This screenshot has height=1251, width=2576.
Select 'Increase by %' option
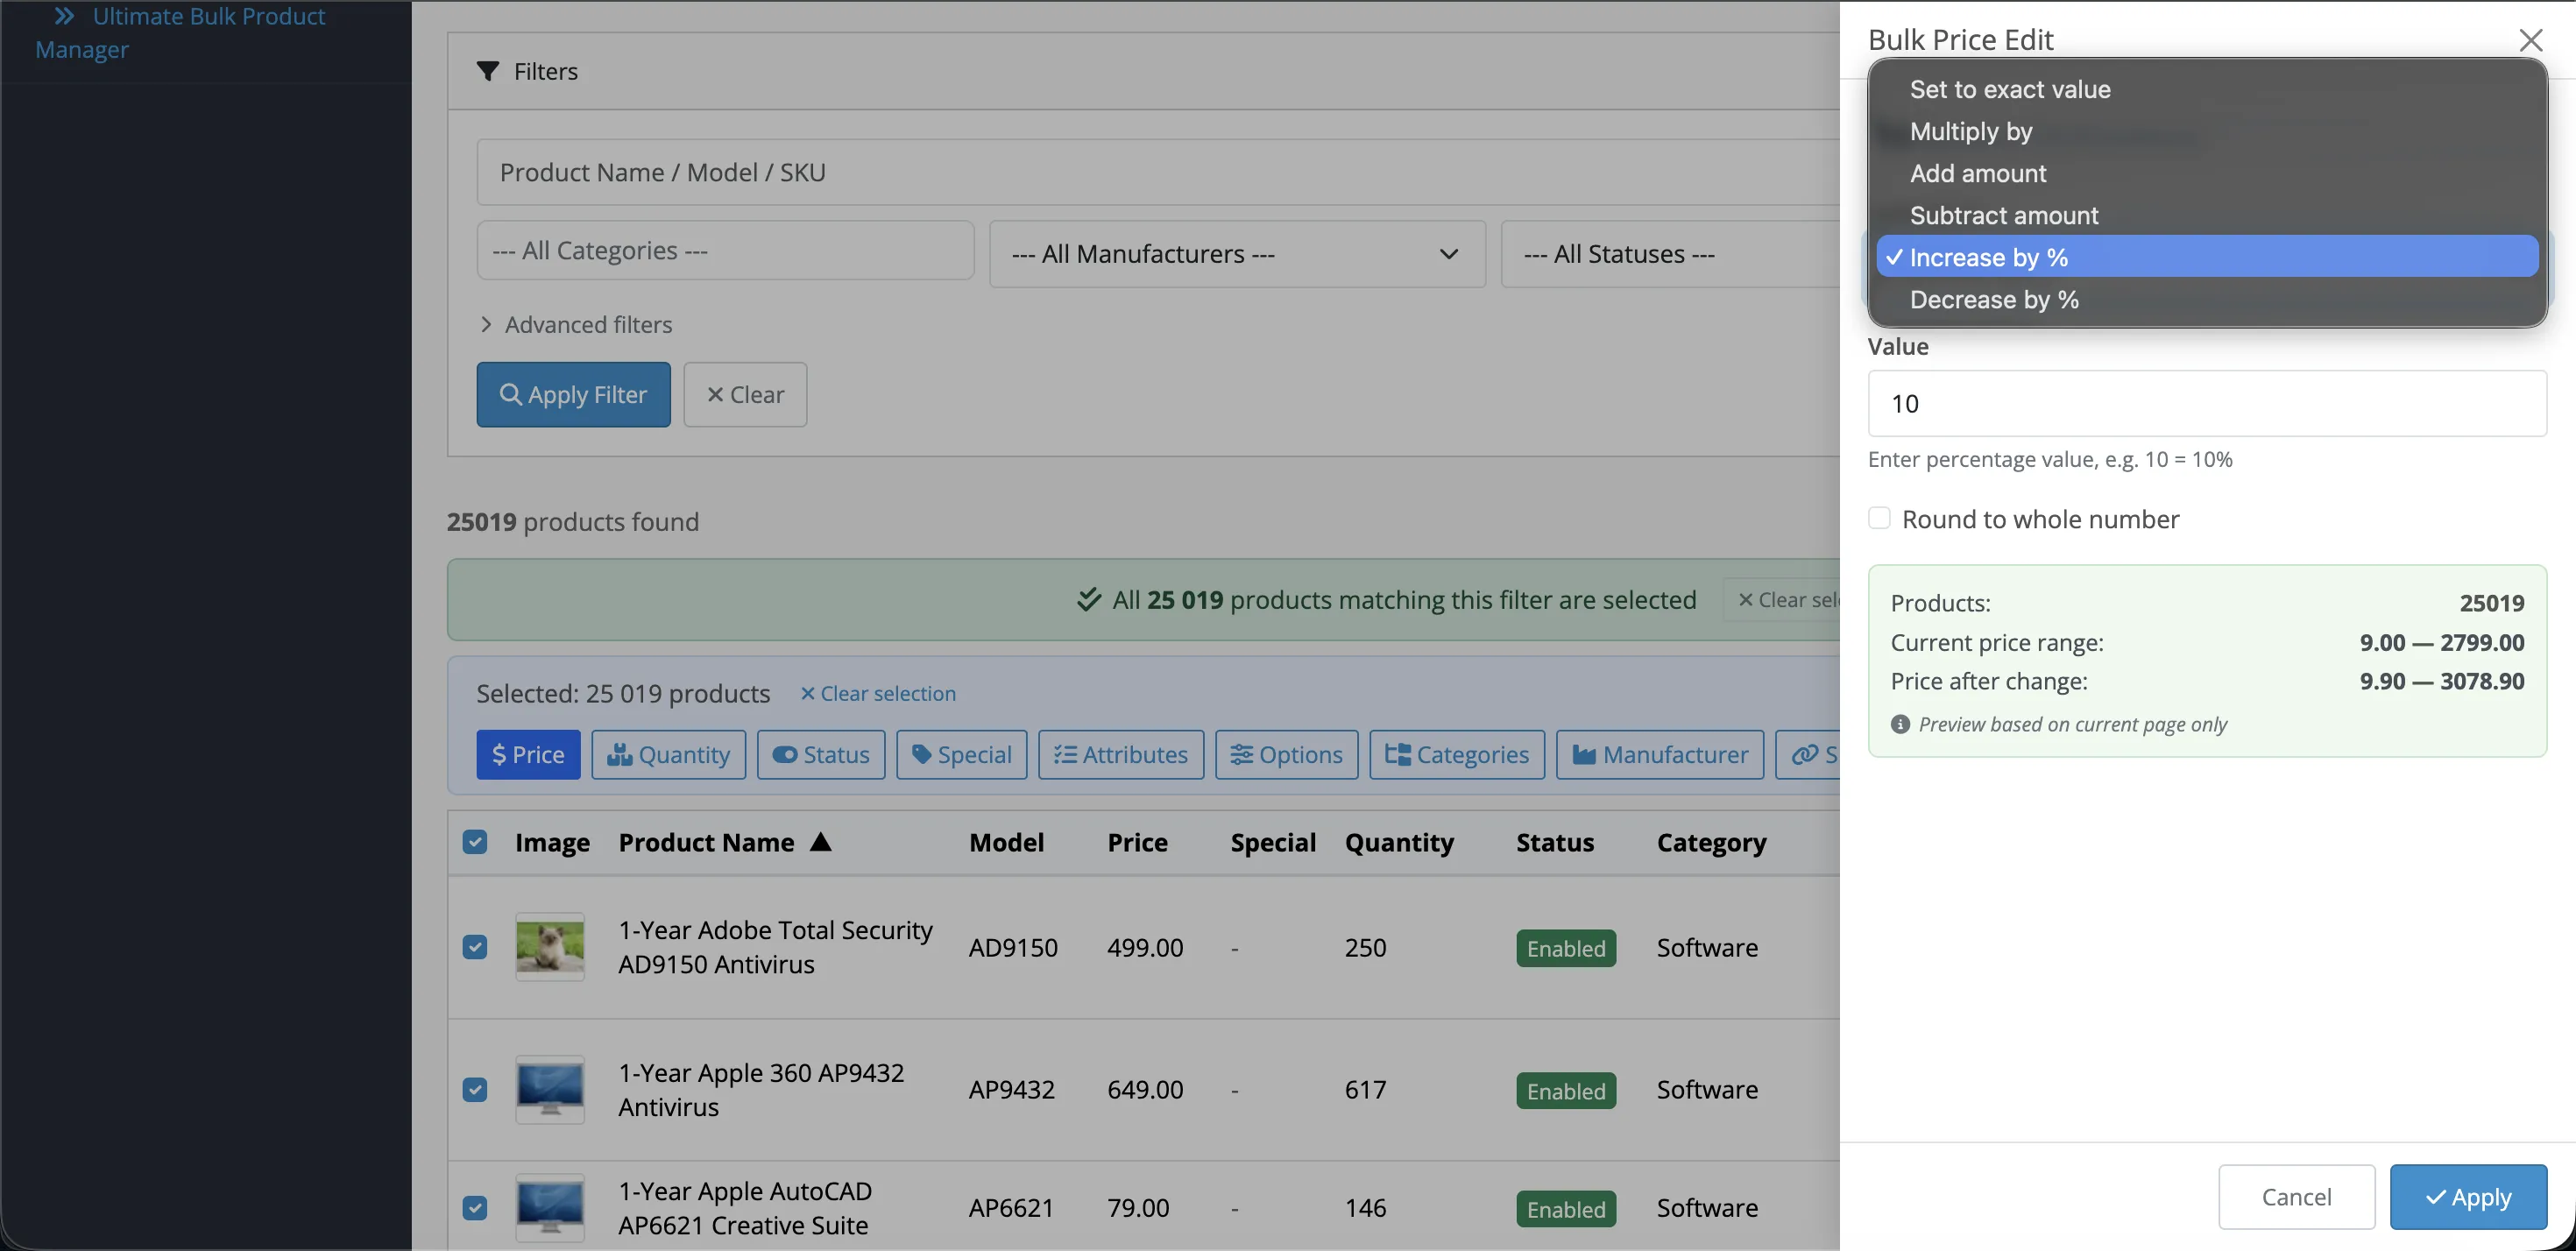2207,257
